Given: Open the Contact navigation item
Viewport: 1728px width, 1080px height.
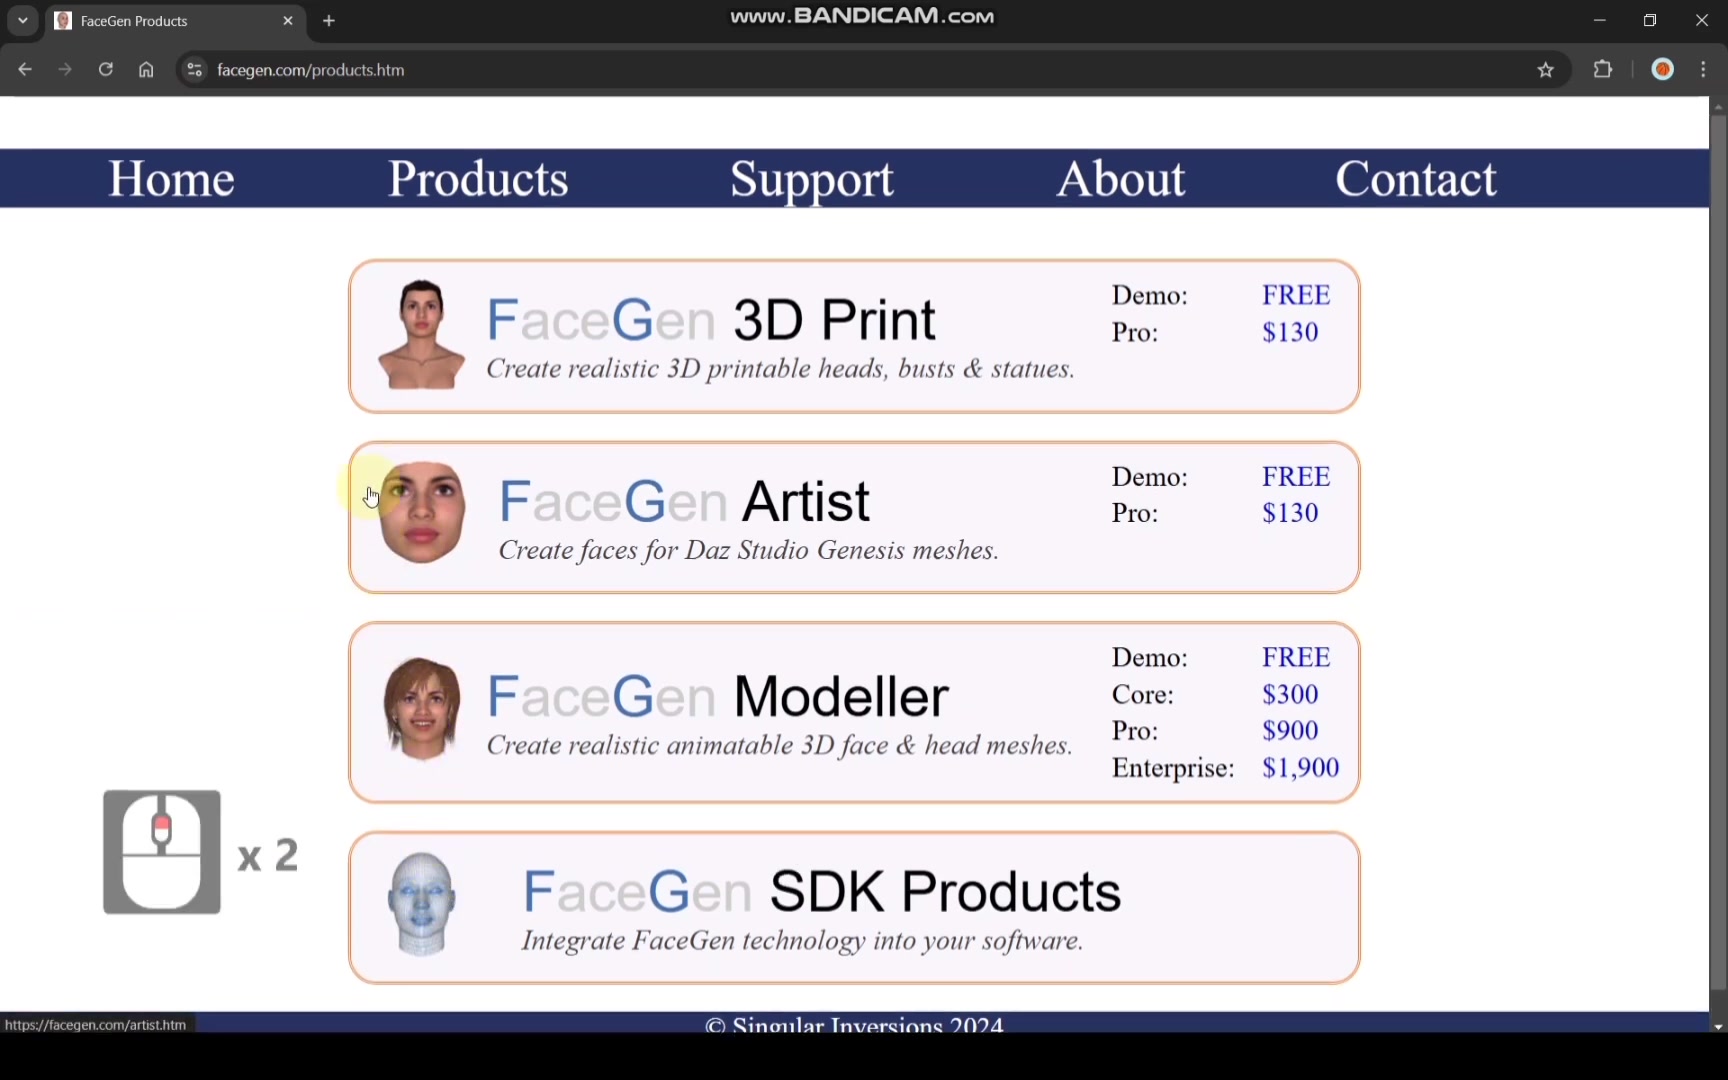Looking at the screenshot, I should click(1416, 180).
